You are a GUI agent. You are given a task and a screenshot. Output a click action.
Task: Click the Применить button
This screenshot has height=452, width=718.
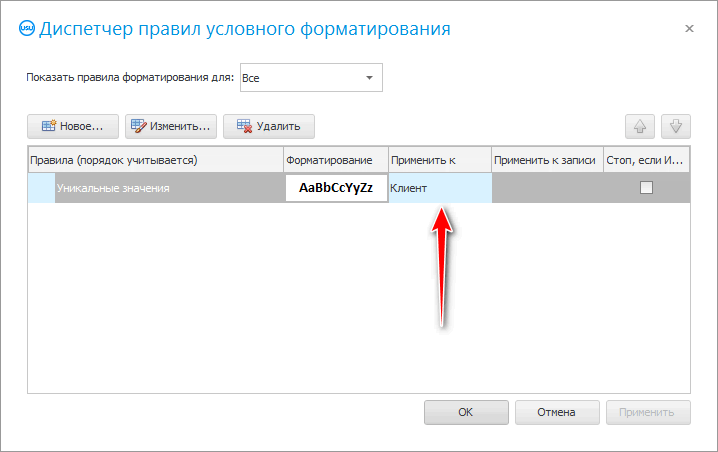point(648,413)
